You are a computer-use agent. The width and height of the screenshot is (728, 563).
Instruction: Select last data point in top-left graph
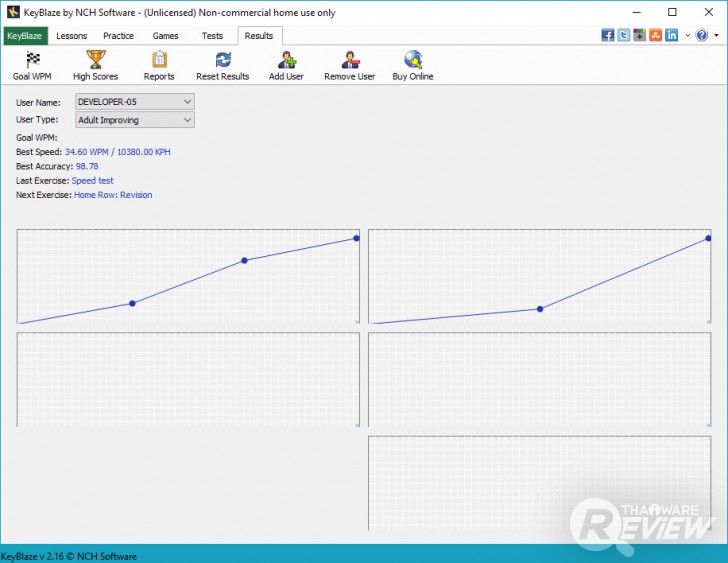pos(356,238)
